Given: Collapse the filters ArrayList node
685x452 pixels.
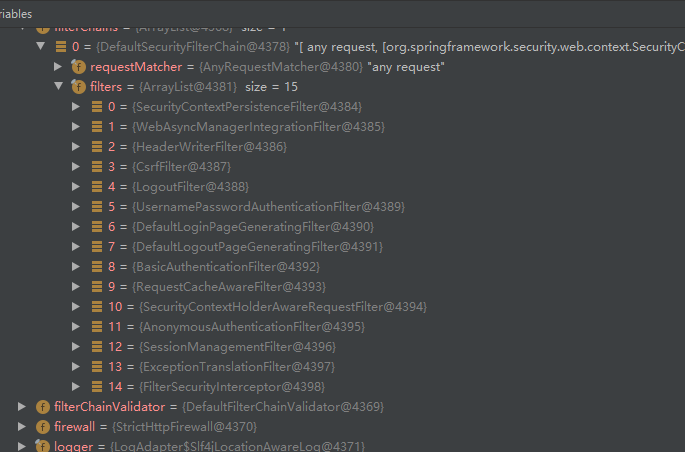Looking at the screenshot, I should pyautogui.click(x=59, y=87).
